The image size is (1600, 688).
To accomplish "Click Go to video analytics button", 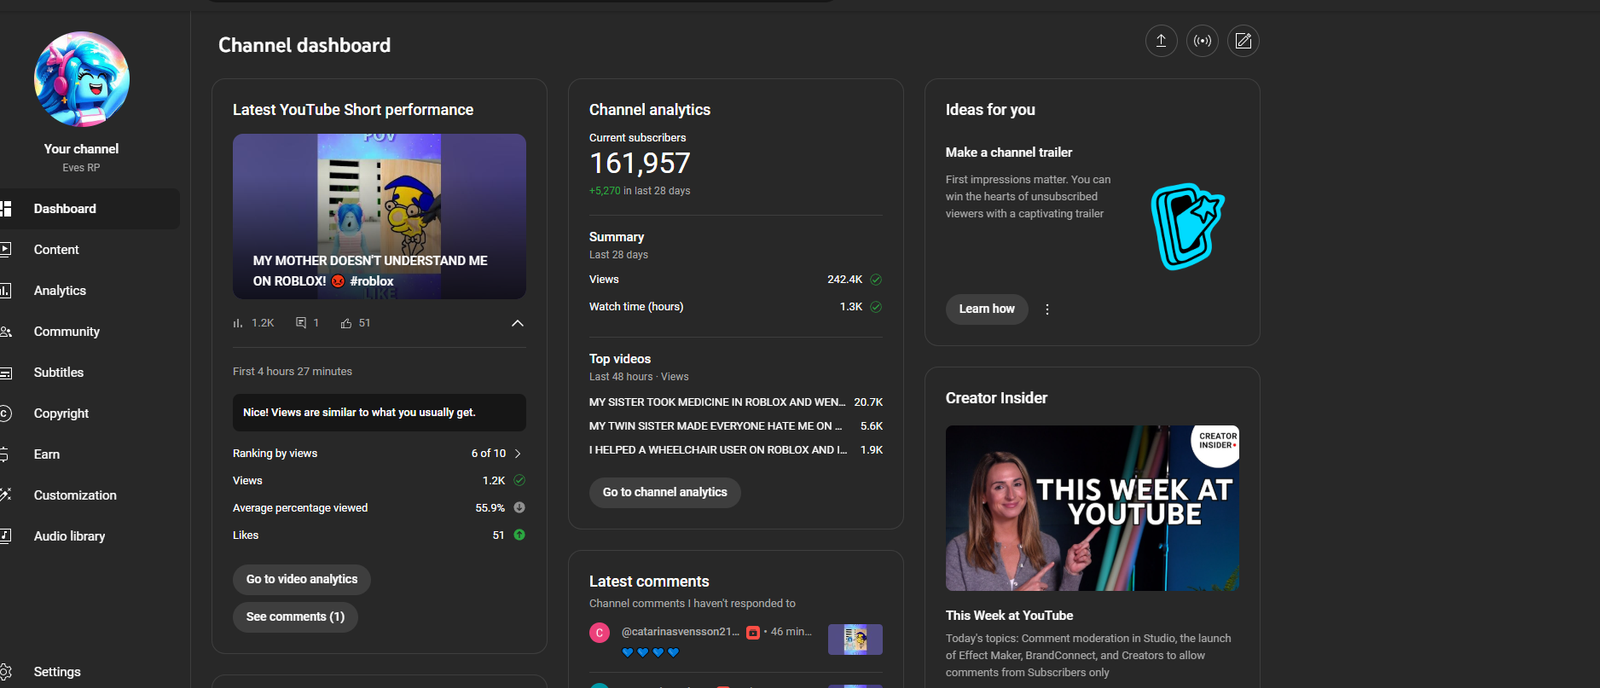I will [302, 579].
